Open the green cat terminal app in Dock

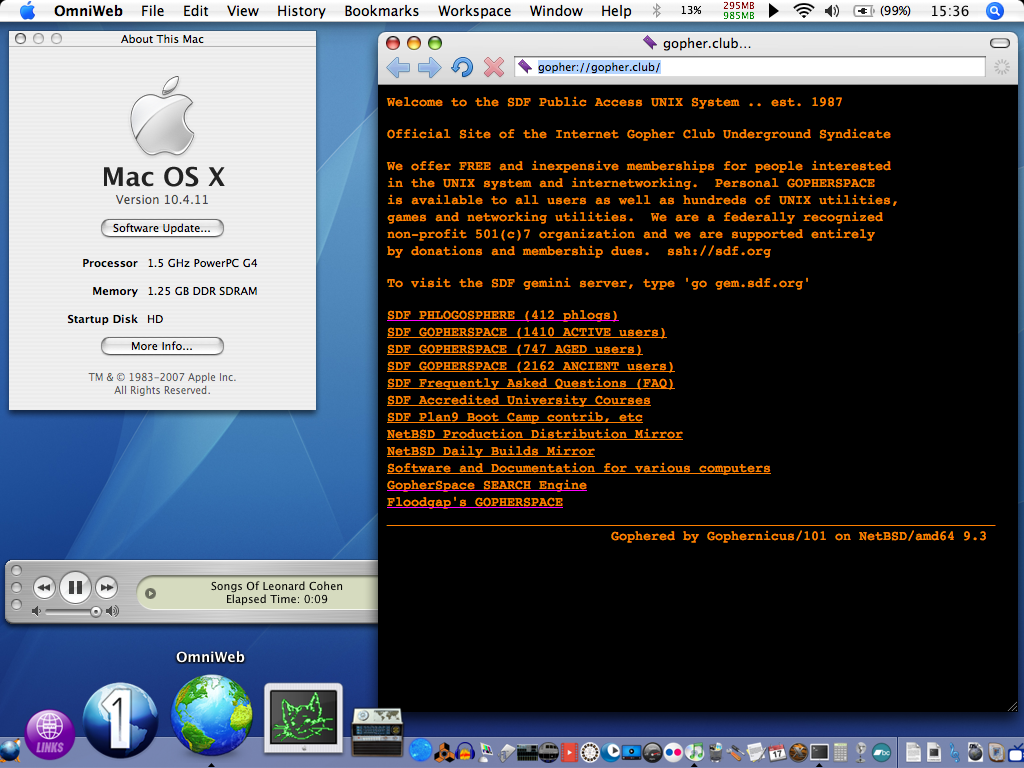coord(303,718)
